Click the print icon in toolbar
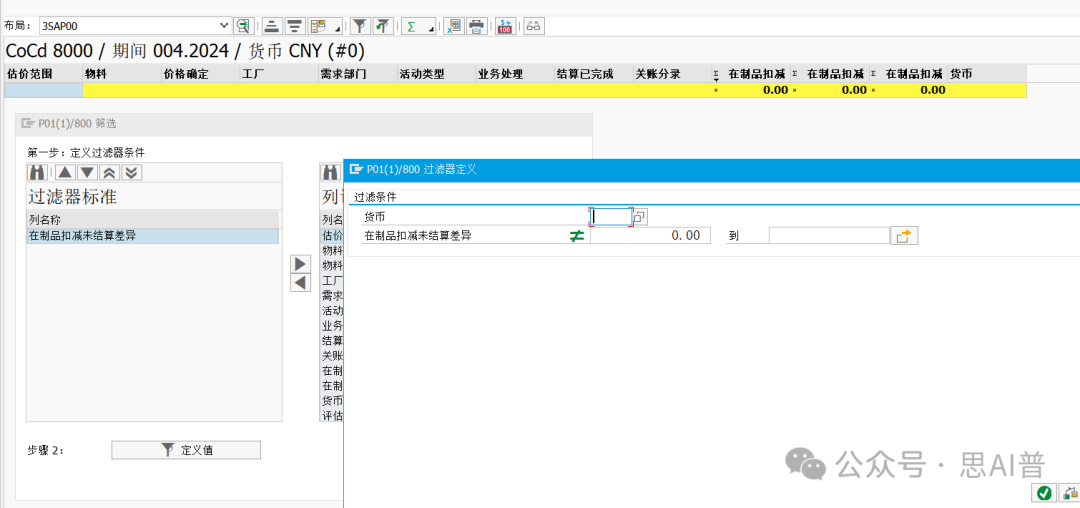The height and width of the screenshot is (508, 1080). tap(477, 26)
